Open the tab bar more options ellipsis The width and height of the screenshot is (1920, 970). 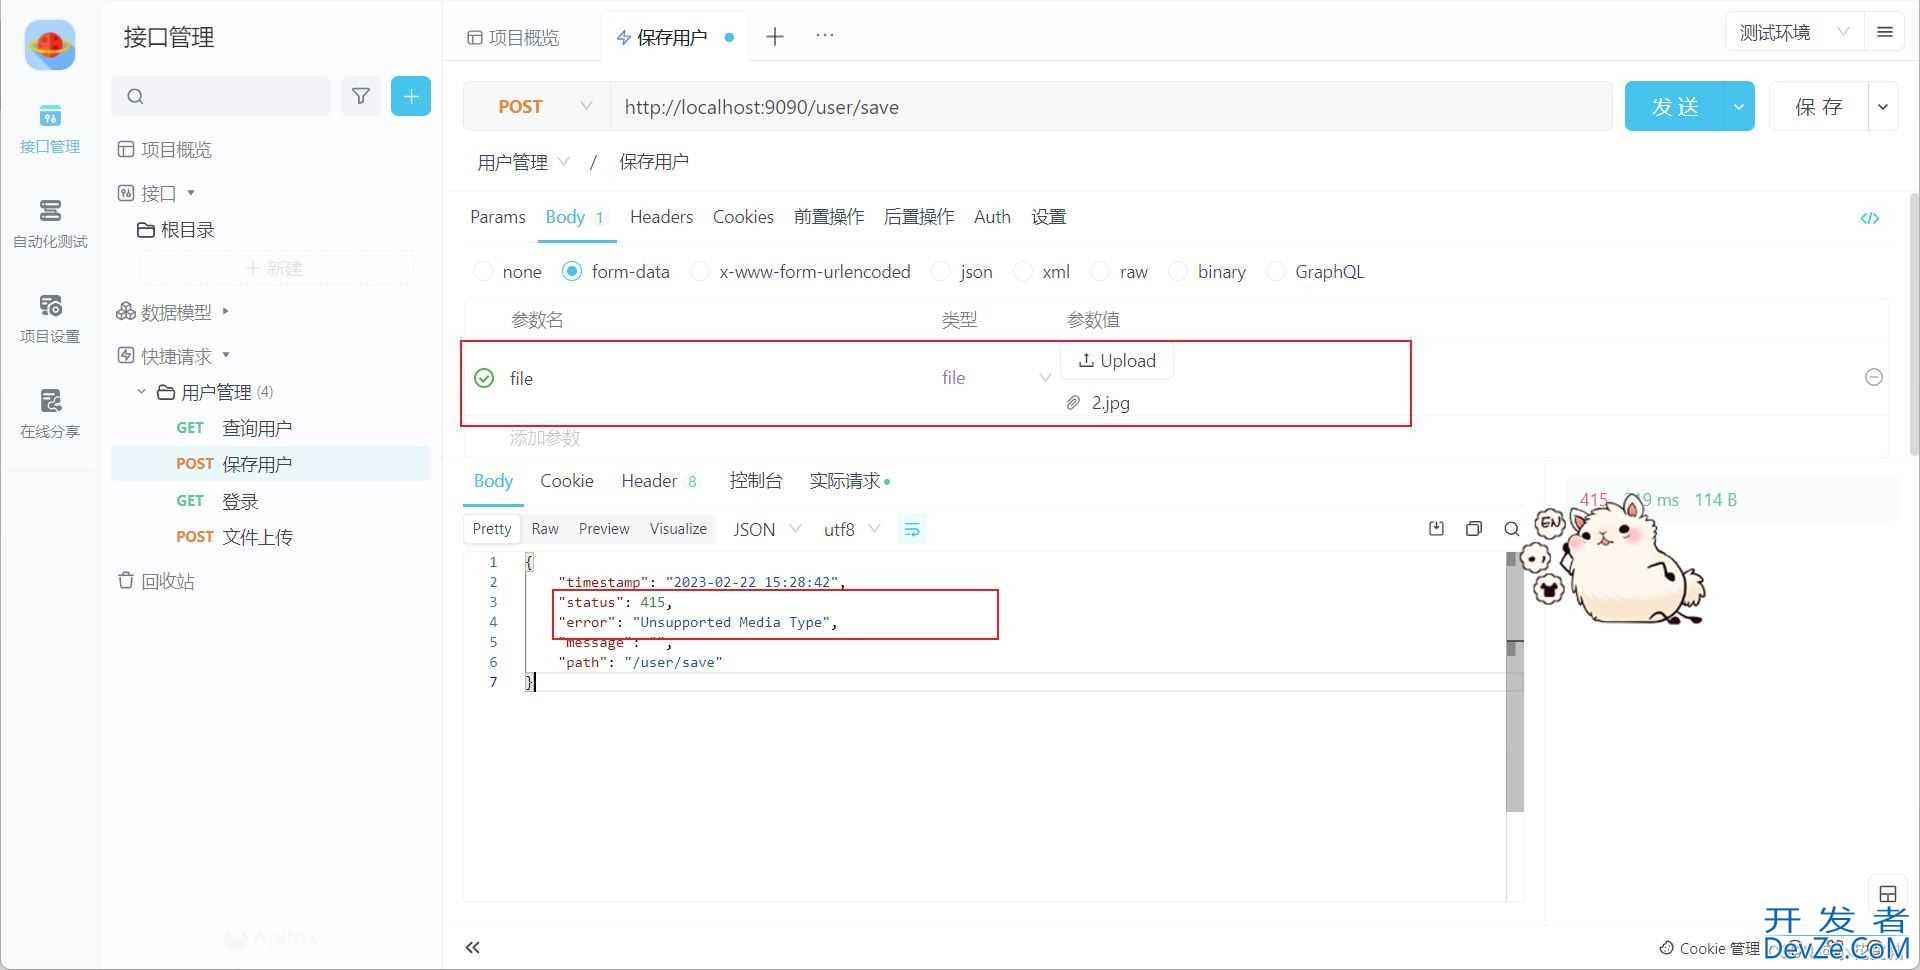(825, 35)
